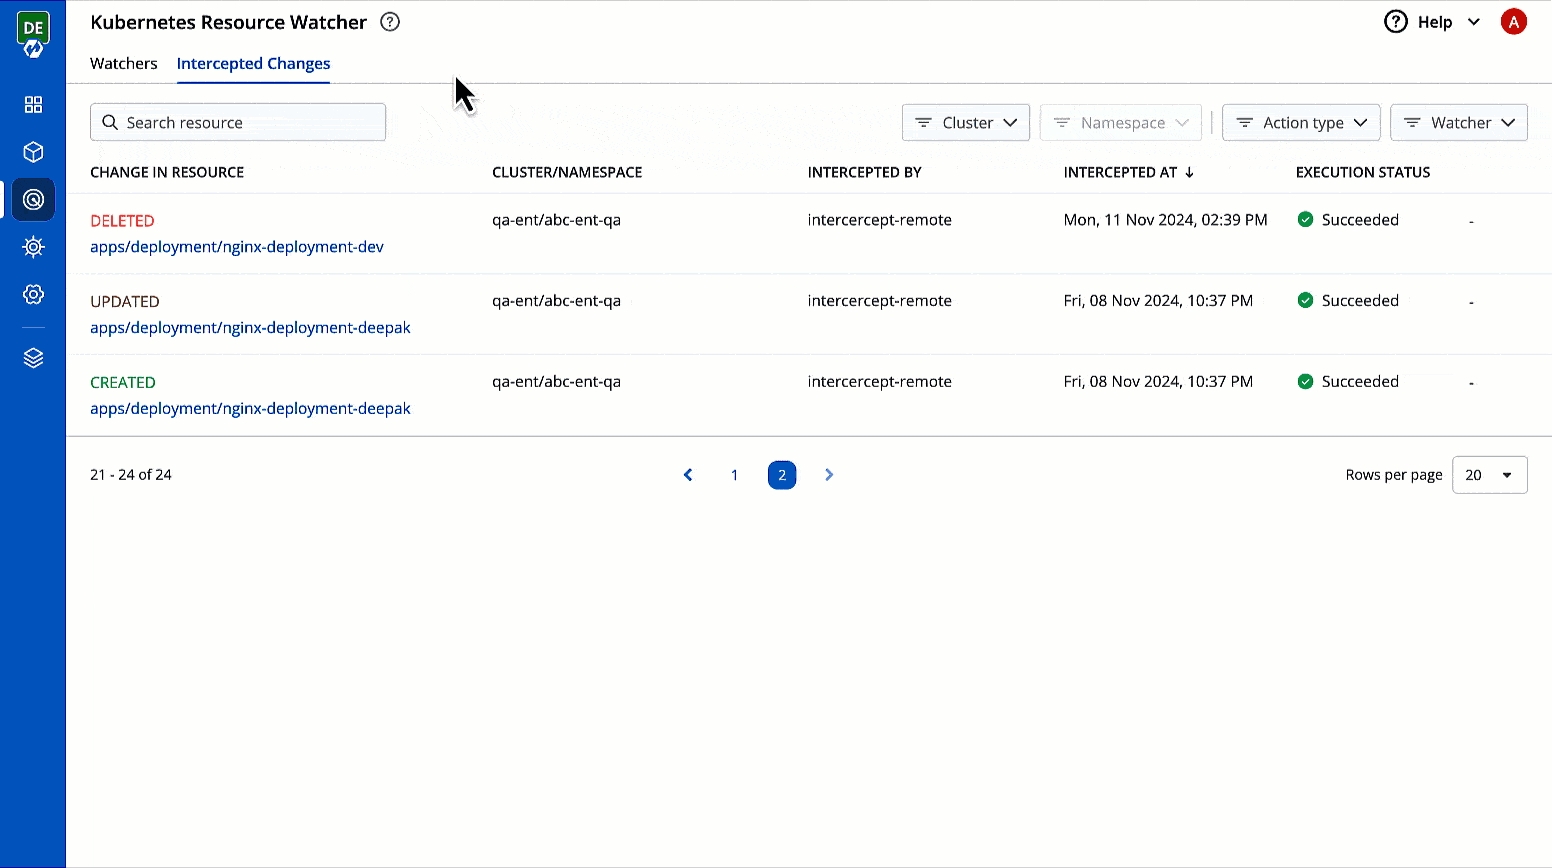The height and width of the screenshot is (868, 1552).
Task: Open the gear-sun icon in sidebar
Action: point(33,247)
